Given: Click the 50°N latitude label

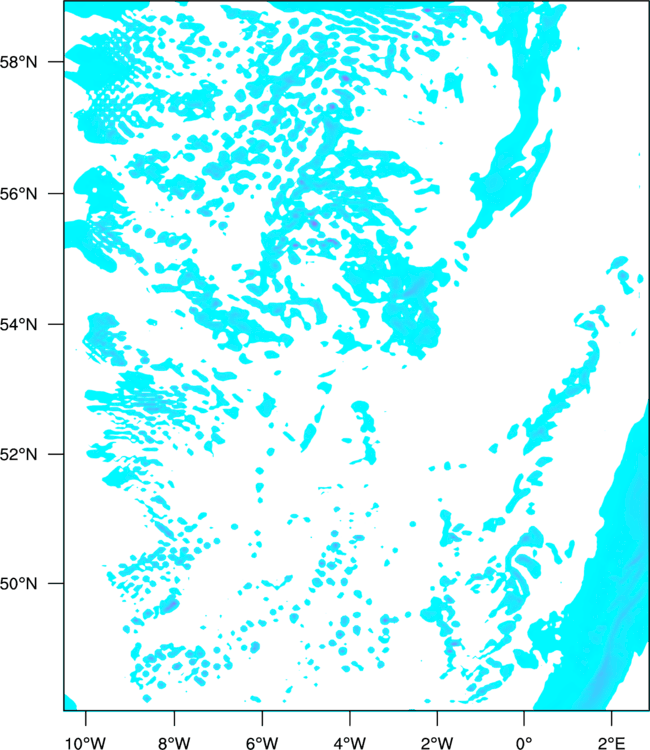Looking at the screenshot, I should [18, 584].
